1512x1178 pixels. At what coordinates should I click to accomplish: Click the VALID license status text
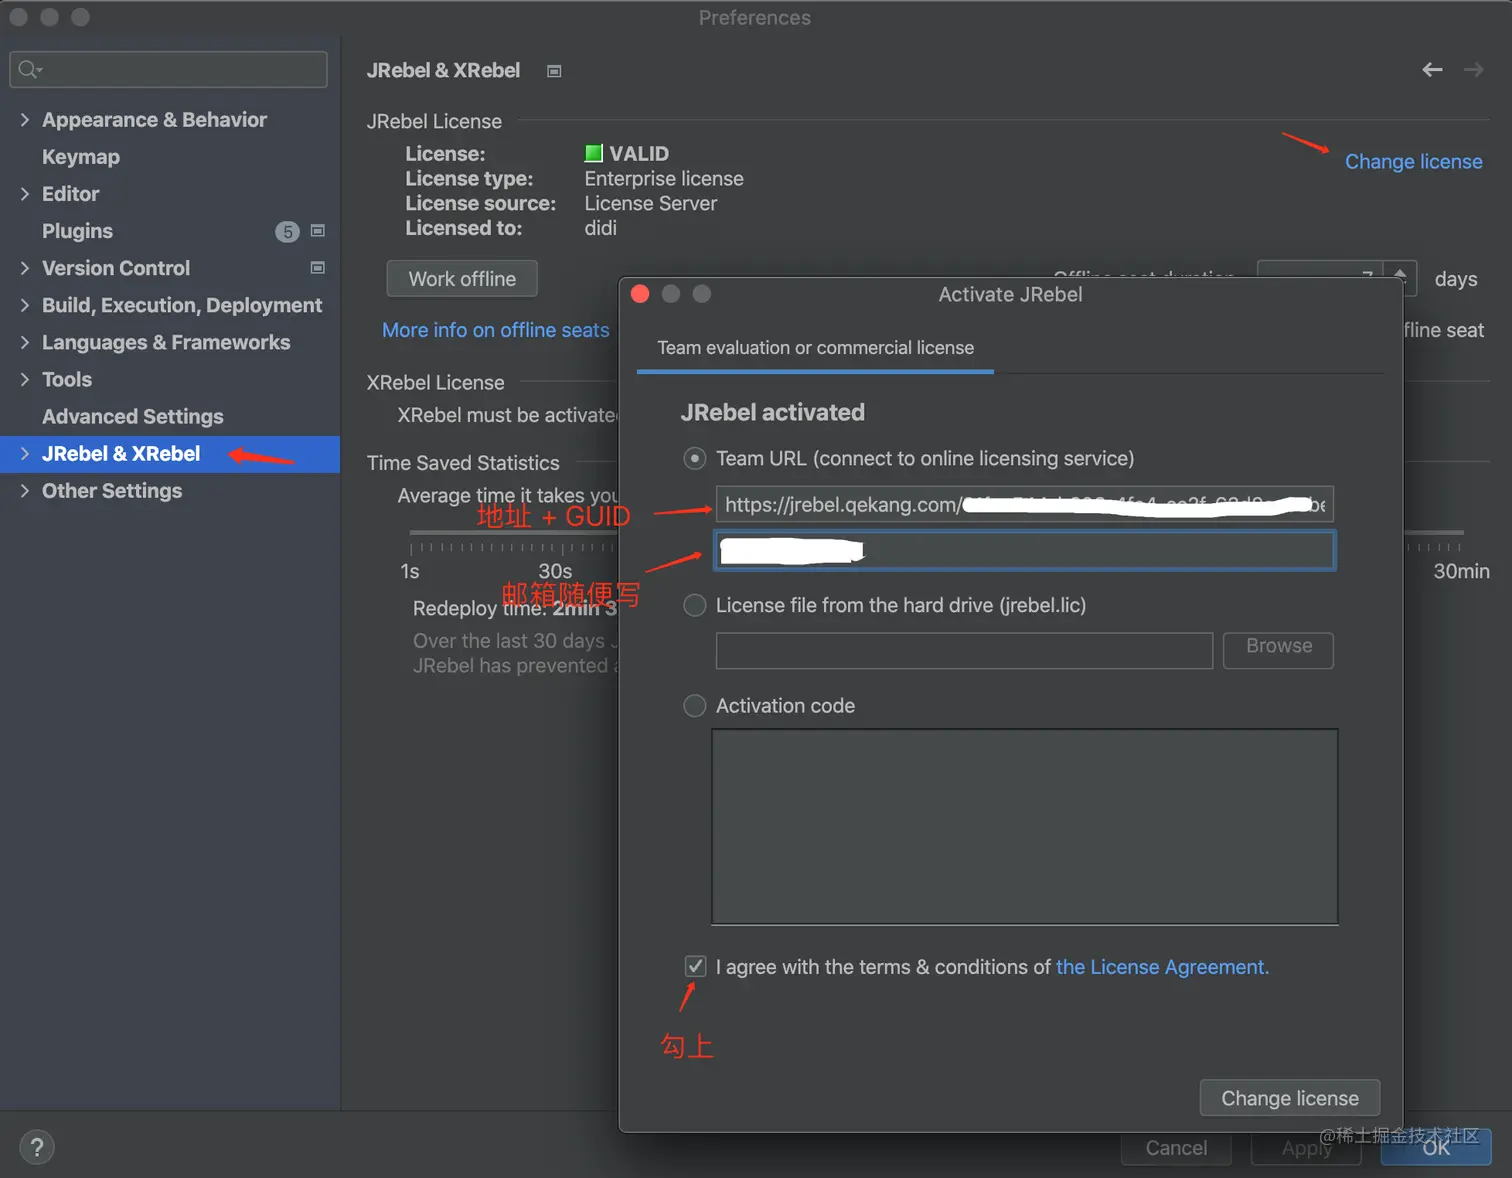pyautogui.click(x=639, y=154)
